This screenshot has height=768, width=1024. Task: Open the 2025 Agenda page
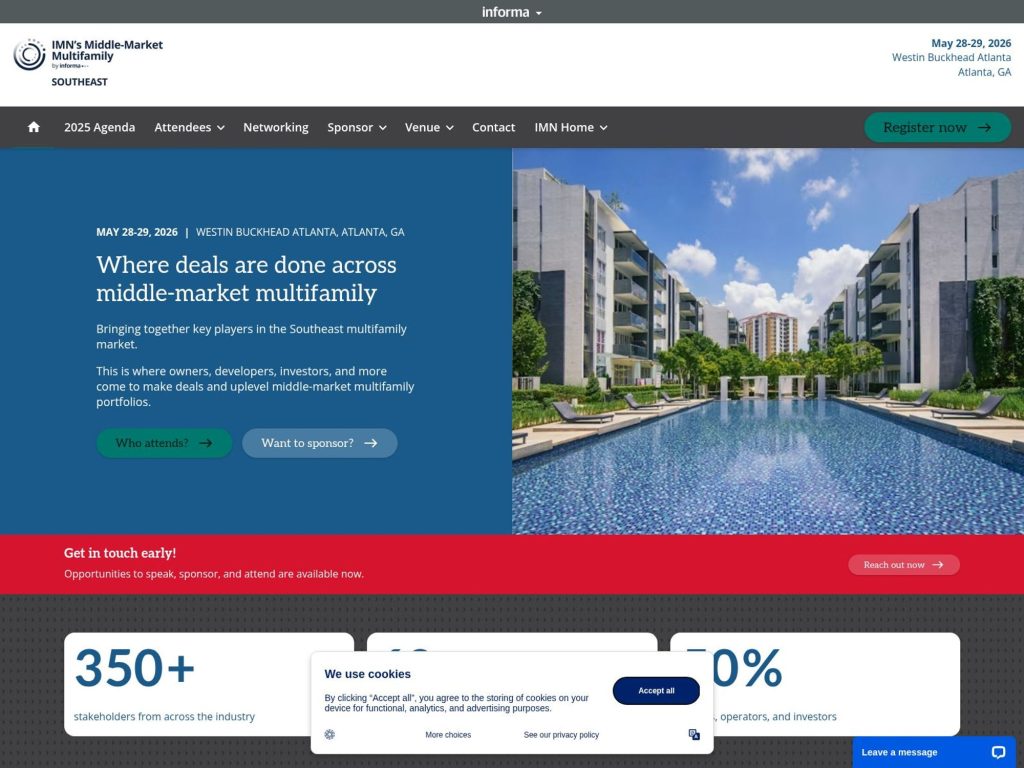coord(99,127)
